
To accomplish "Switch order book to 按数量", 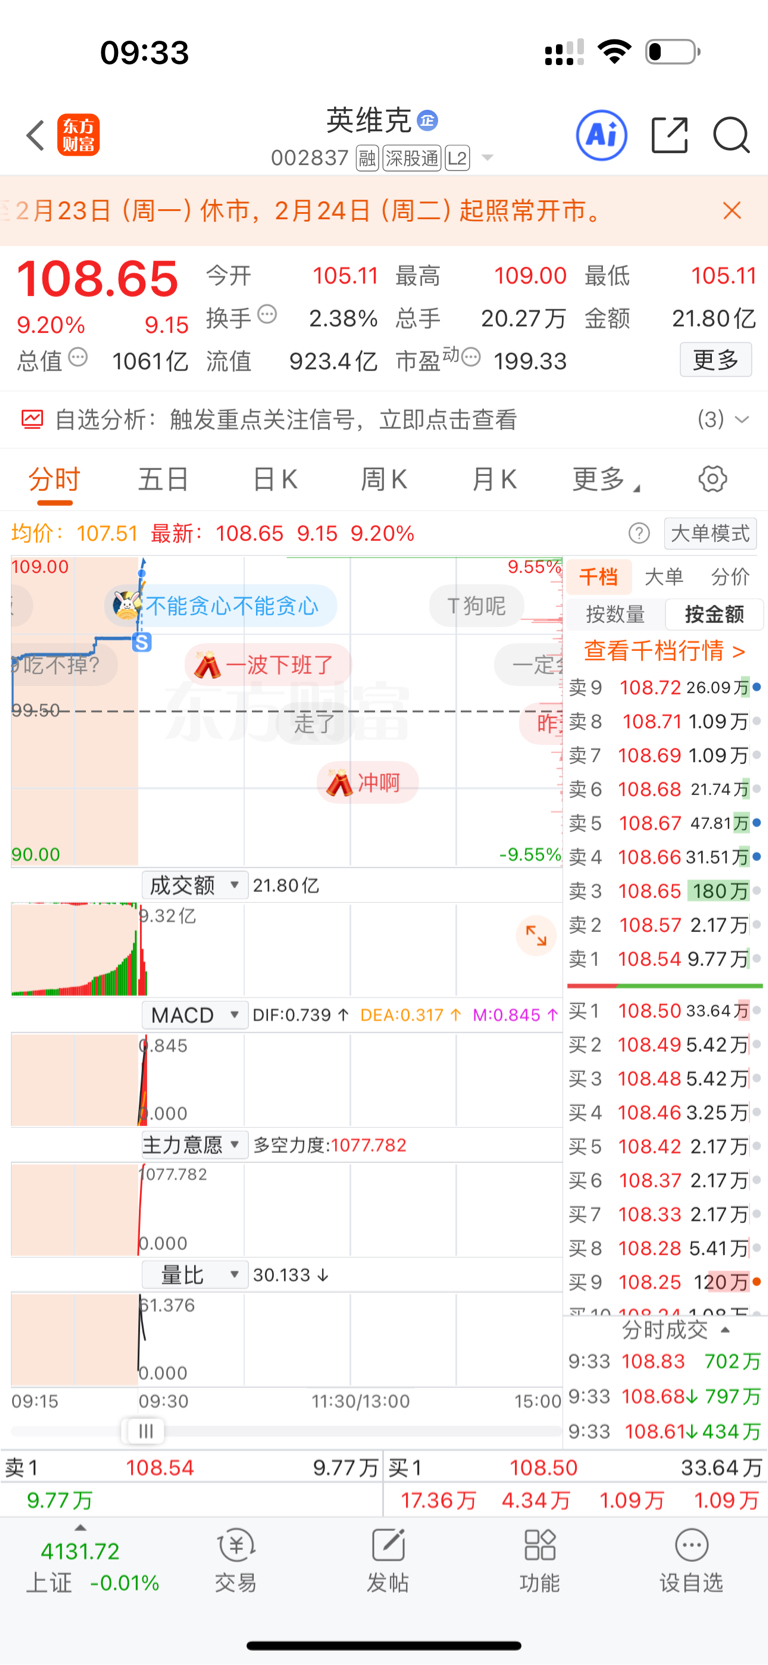I will pyautogui.click(x=615, y=614).
